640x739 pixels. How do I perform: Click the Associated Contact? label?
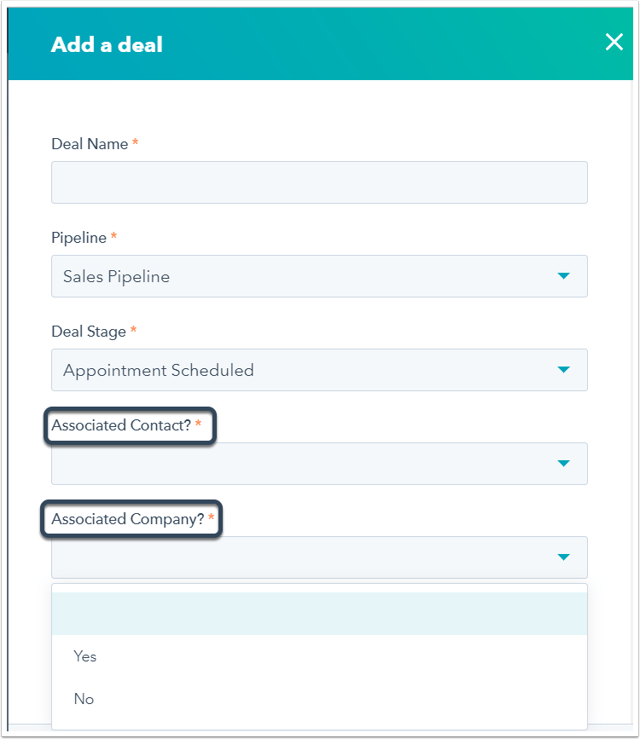point(122,426)
